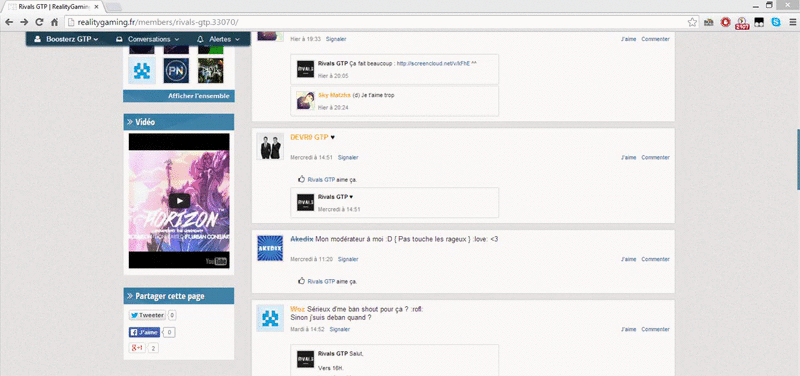Open the PN visitor avatar
Viewport: 800px width, 376px height.
tap(176, 70)
